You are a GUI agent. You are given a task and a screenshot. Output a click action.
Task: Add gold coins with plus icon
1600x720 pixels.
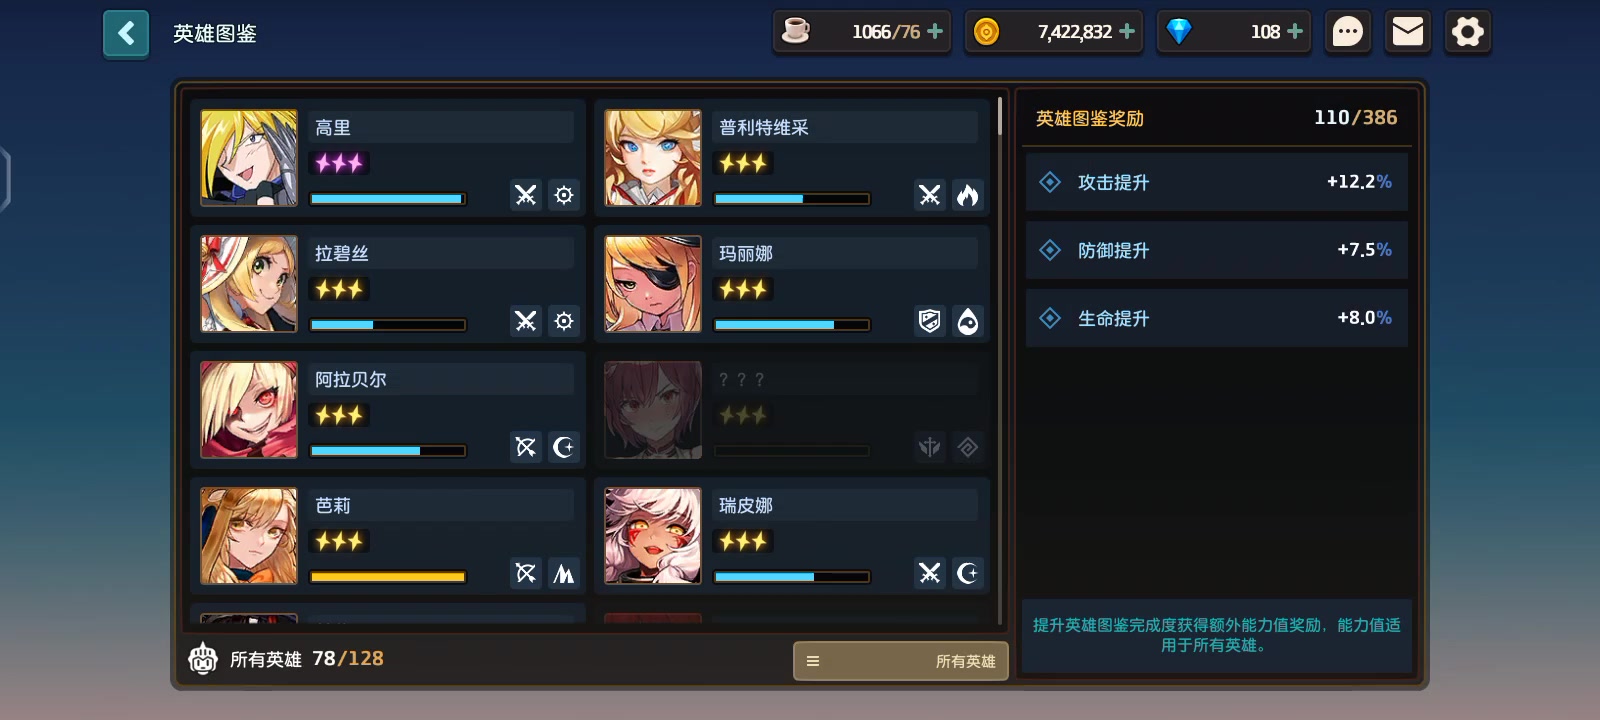click(1127, 32)
